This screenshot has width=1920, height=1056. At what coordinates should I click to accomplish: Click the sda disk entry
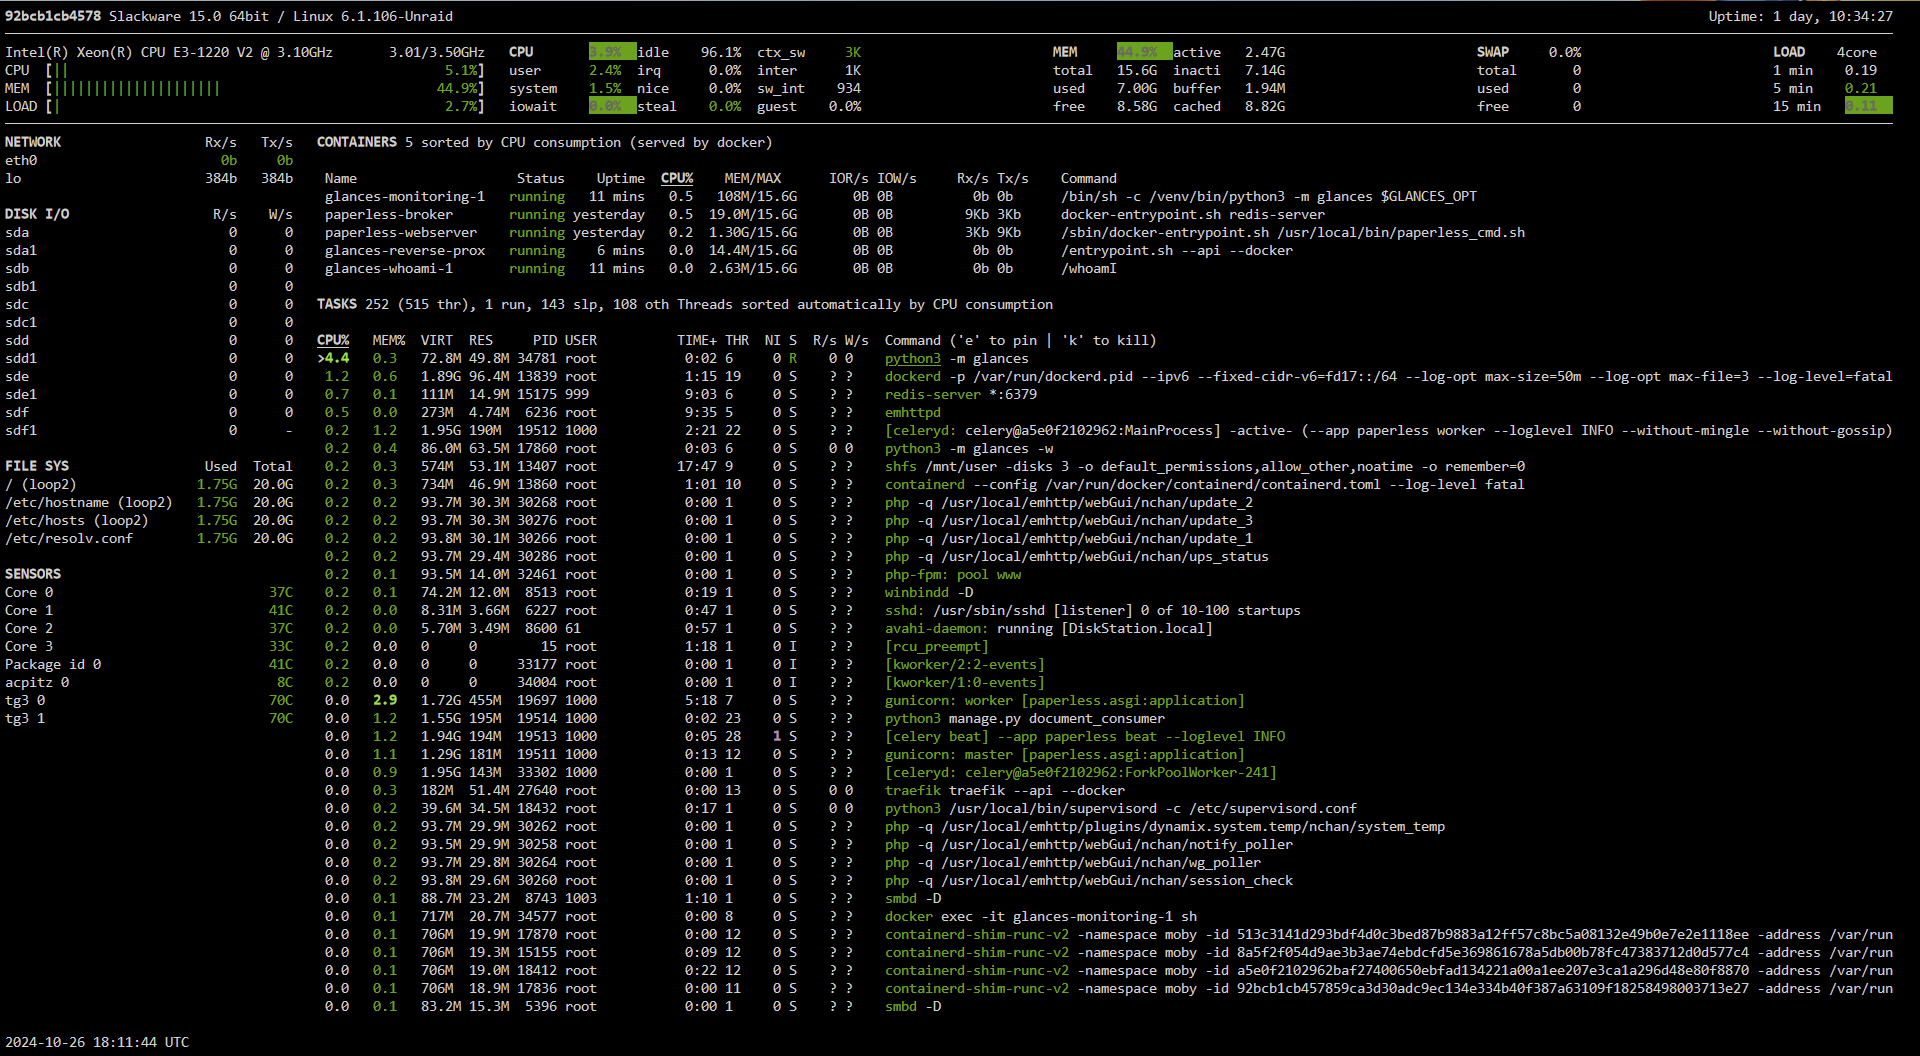pos(17,232)
